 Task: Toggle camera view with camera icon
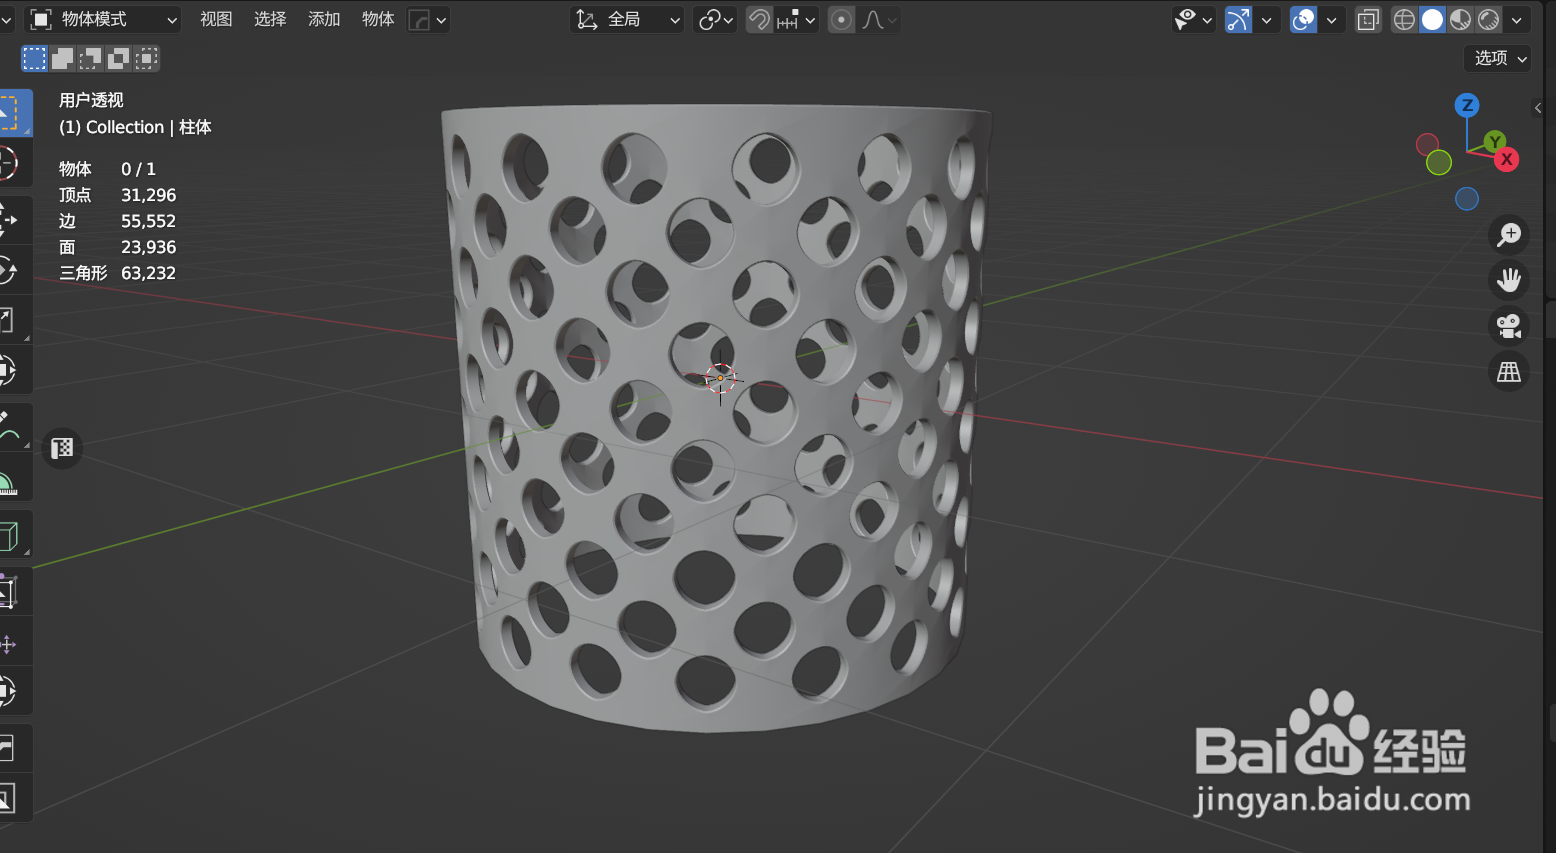coord(1508,326)
